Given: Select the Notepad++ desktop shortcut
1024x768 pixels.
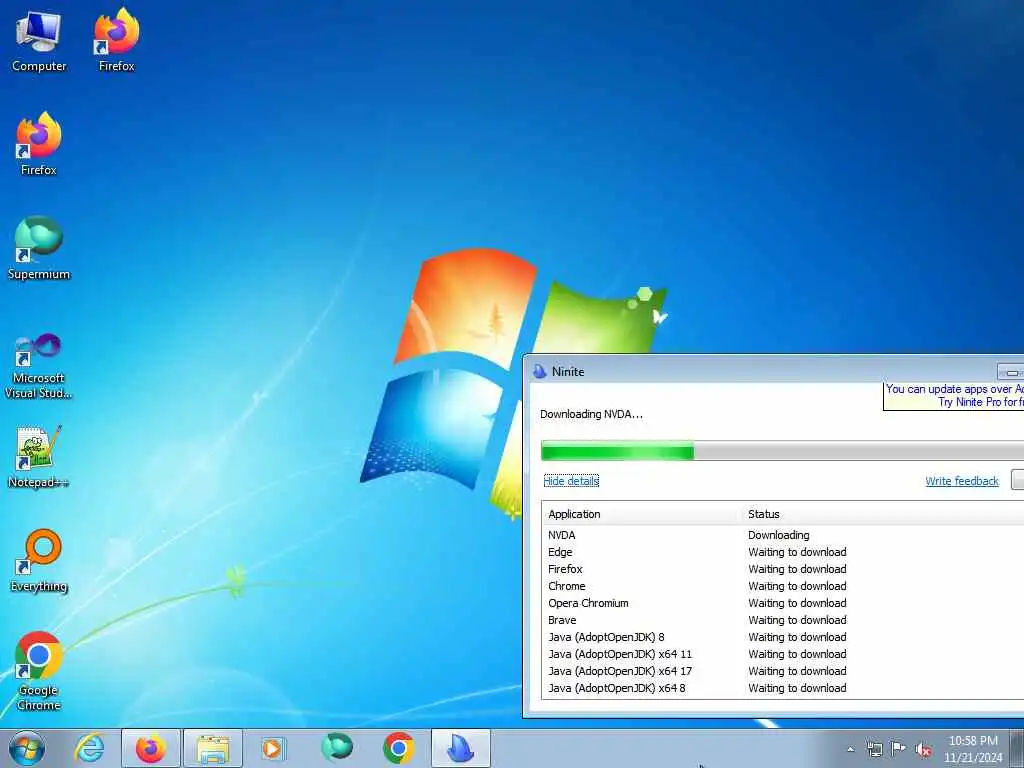Looking at the screenshot, I should pyautogui.click(x=39, y=456).
